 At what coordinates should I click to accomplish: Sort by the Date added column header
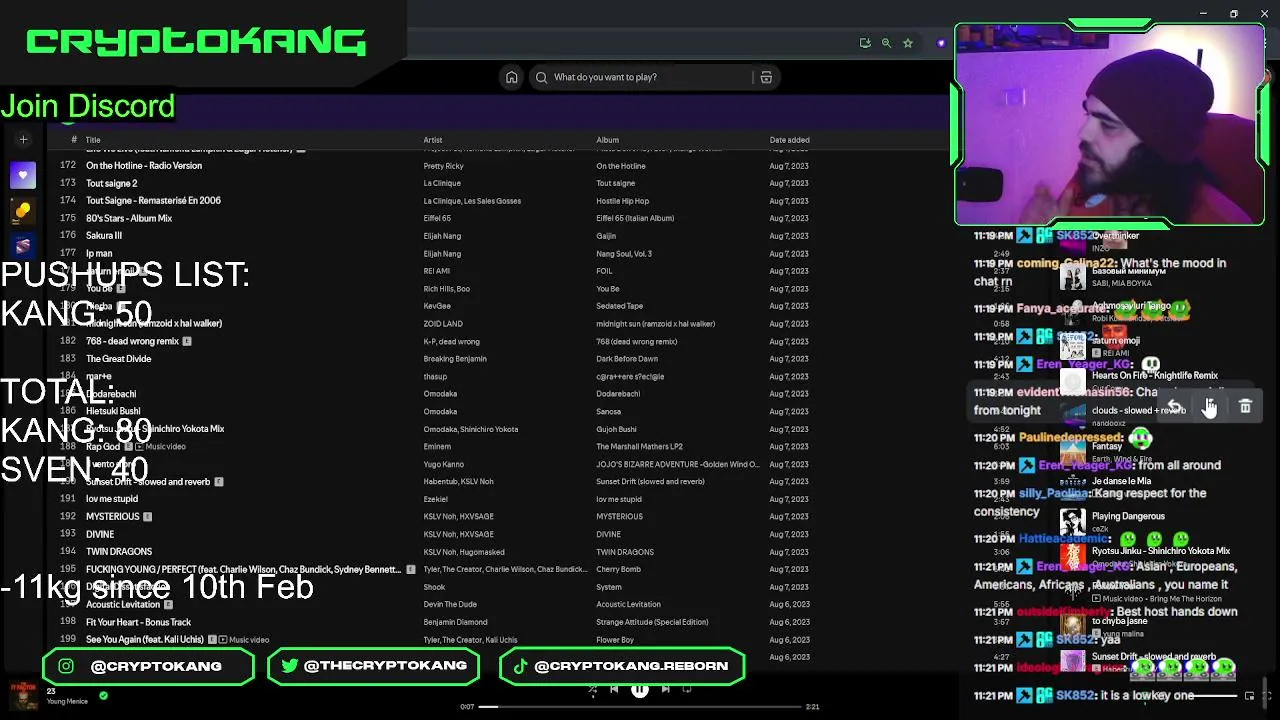coord(790,140)
